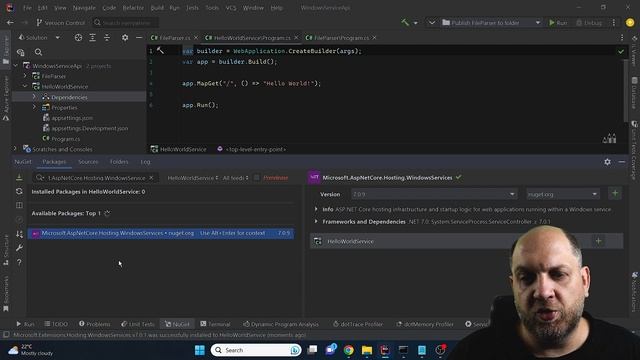Viewport: 640px width, 360px height.
Task: Click the top-level-entry-point breadcrumb
Action: [251, 149]
